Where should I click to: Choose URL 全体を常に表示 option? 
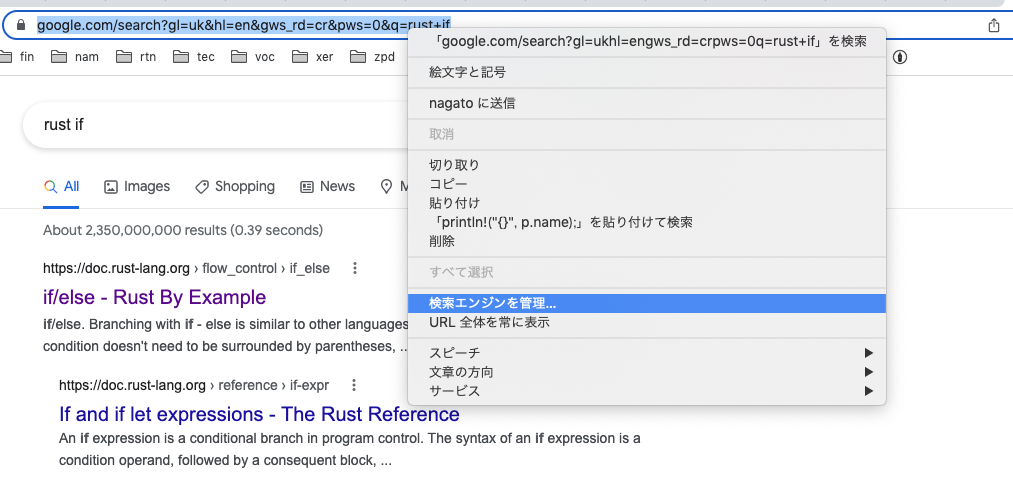647,322
